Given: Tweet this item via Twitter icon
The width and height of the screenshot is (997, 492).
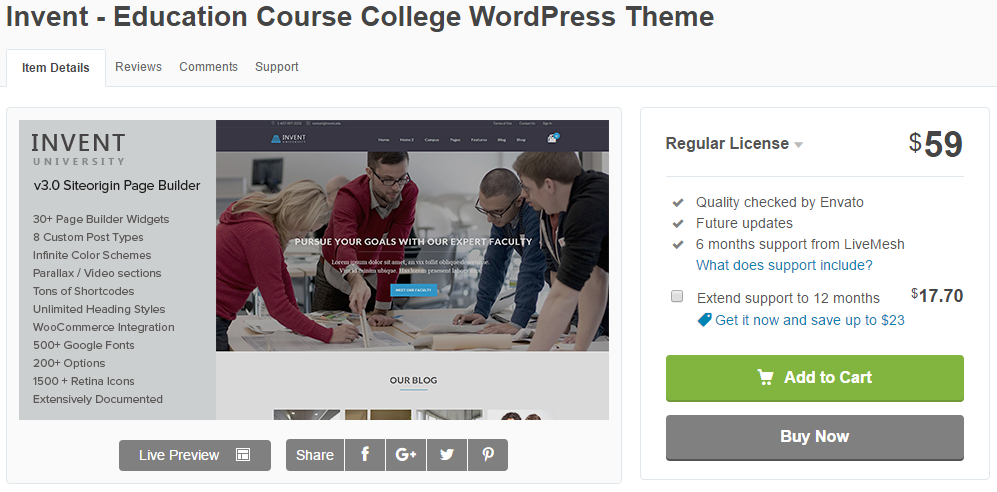Looking at the screenshot, I should point(447,455).
